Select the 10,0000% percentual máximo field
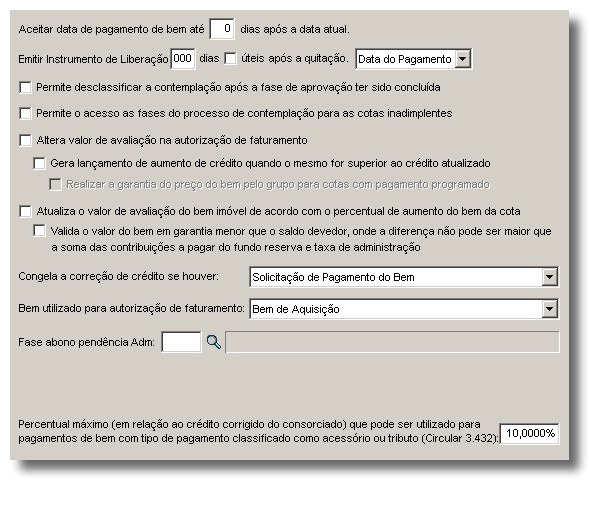 click(x=530, y=434)
